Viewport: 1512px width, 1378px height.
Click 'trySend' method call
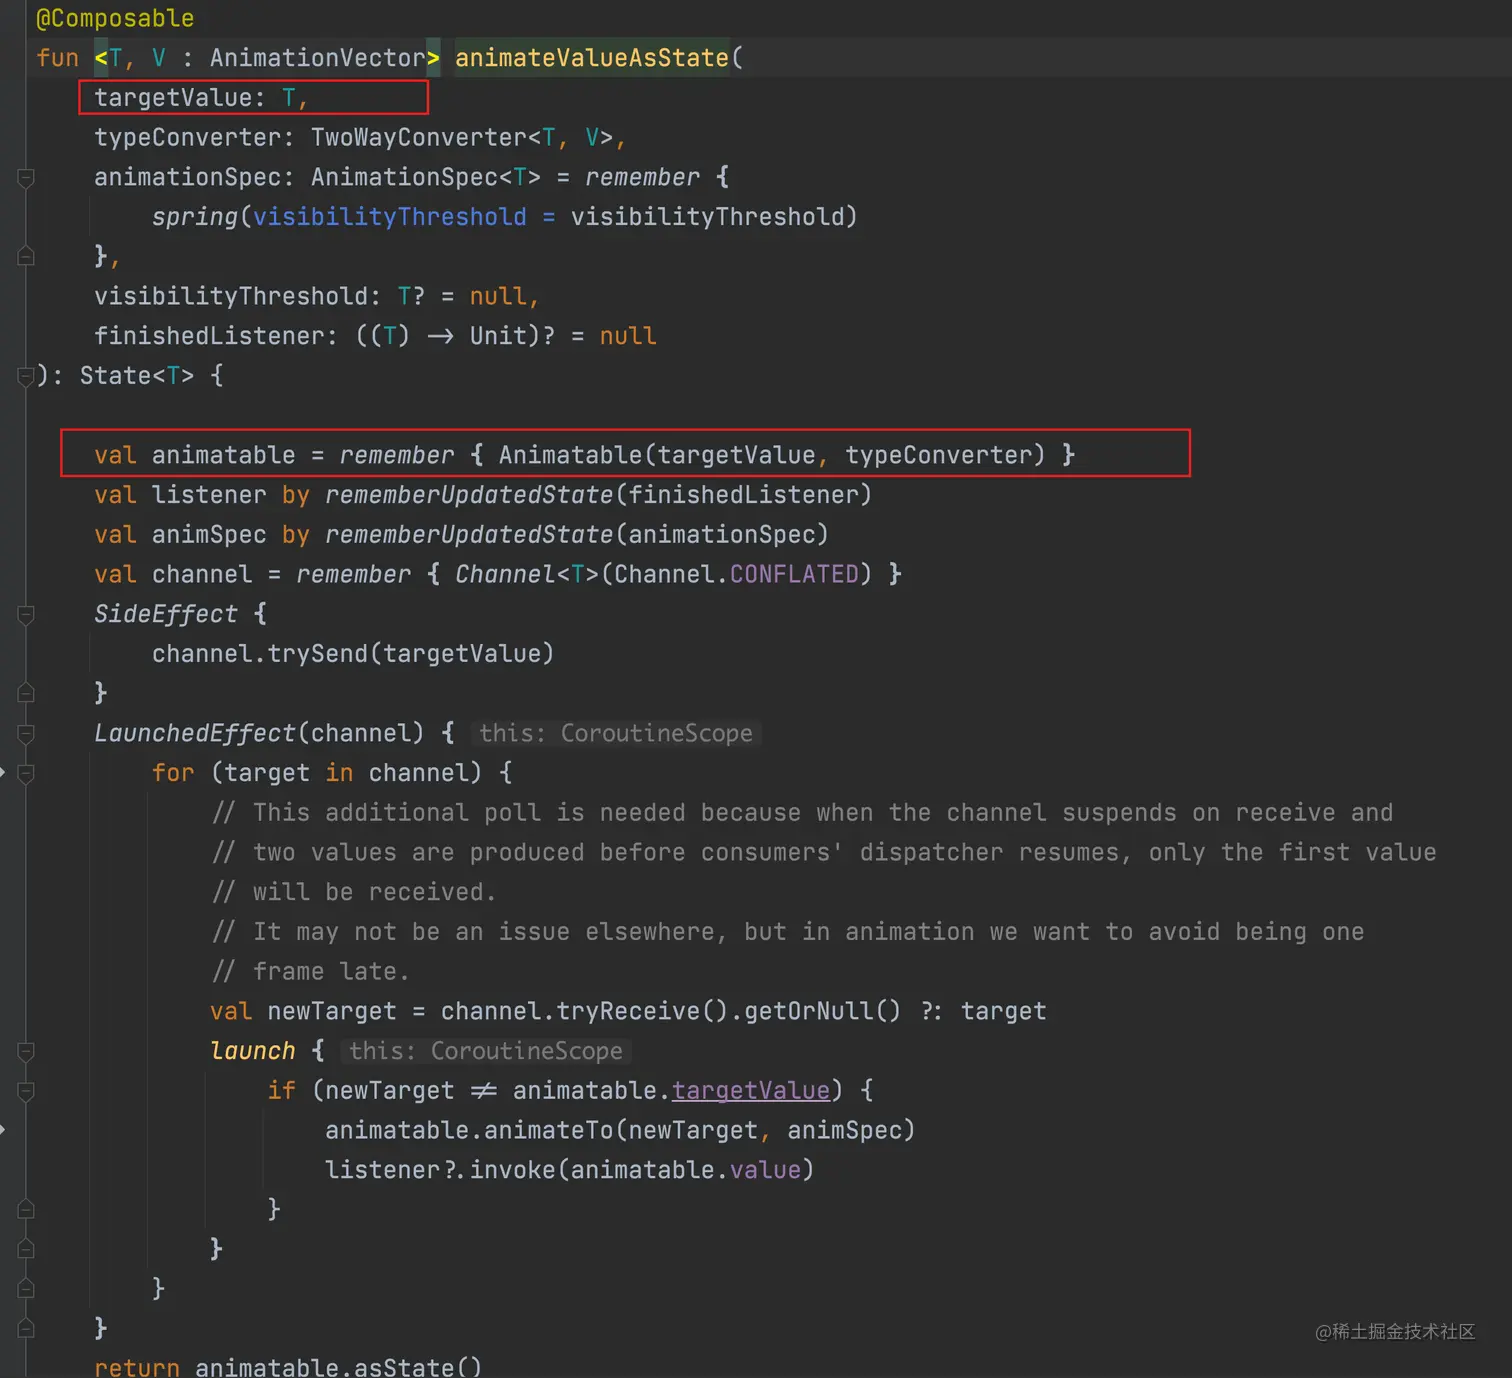[x=318, y=653]
